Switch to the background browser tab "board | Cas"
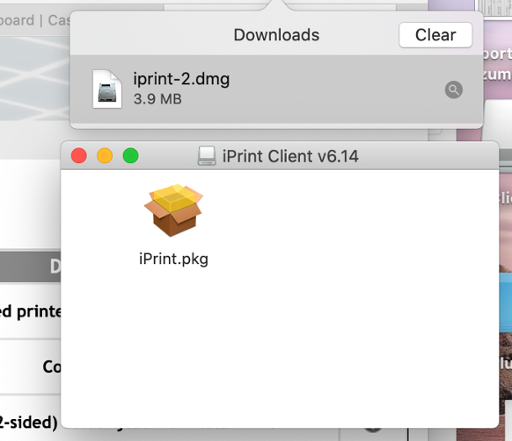The height and width of the screenshot is (441, 512). [x=35, y=20]
